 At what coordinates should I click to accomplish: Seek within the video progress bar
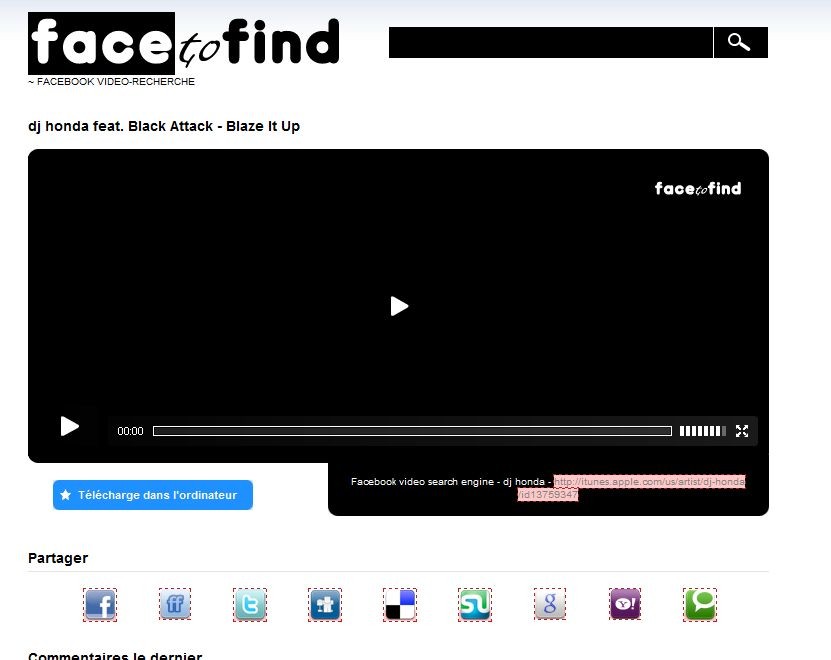tap(412, 431)
